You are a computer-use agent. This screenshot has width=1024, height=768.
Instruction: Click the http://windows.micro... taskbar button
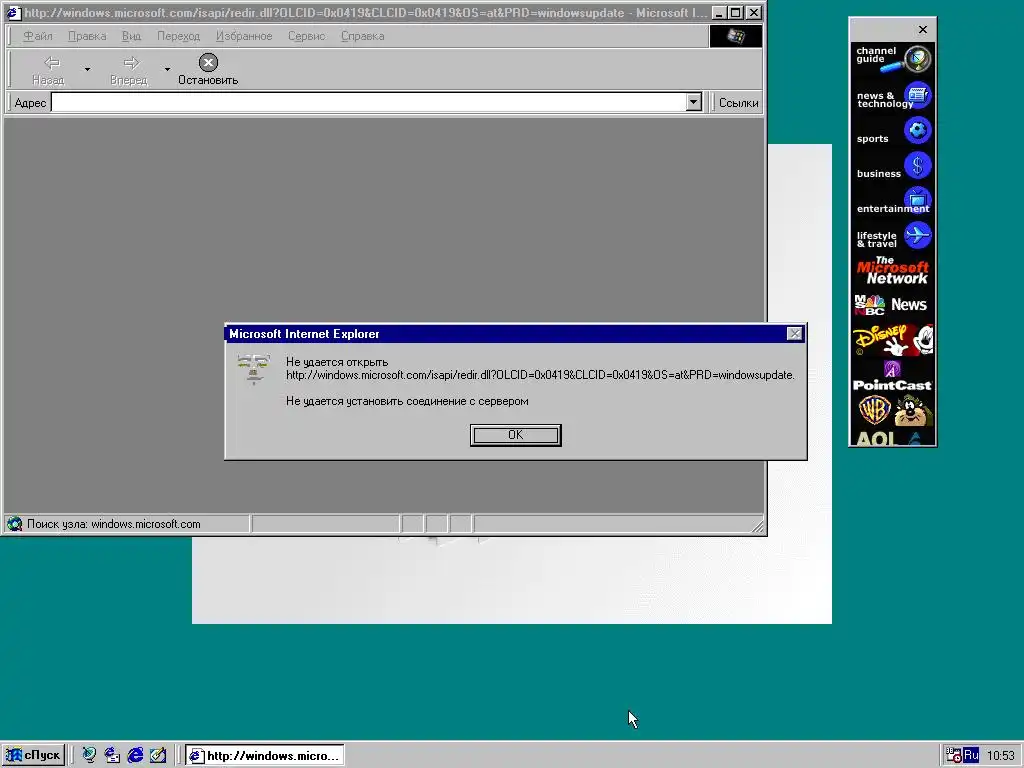(264, 756)
